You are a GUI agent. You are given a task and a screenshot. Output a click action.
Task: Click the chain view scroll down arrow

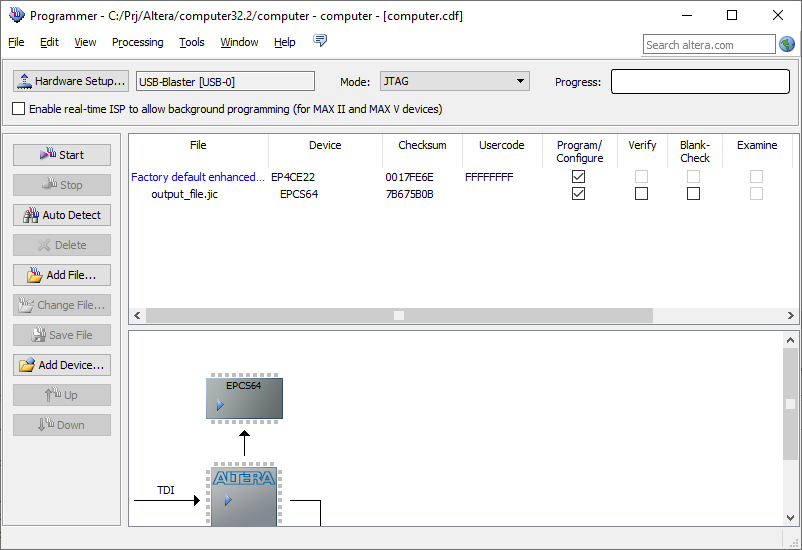(790, 518)
